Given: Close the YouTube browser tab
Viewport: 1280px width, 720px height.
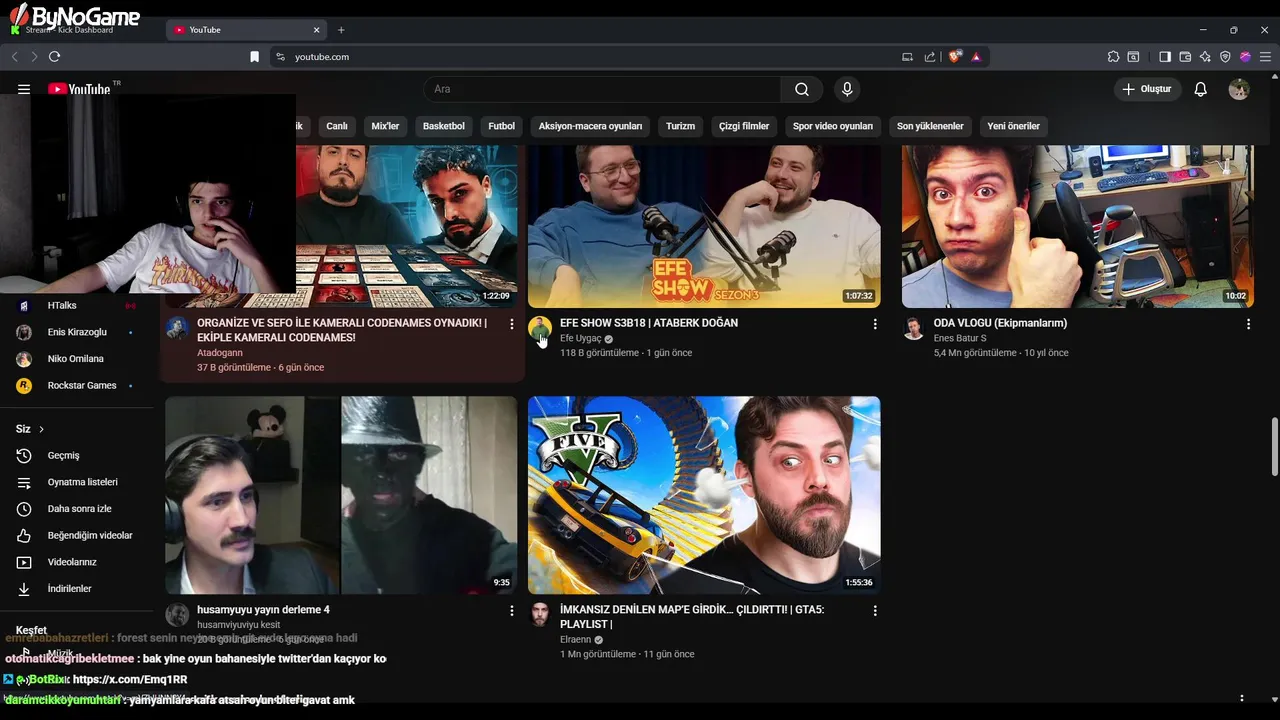Looking at the screenshot, I should [317, 30].
